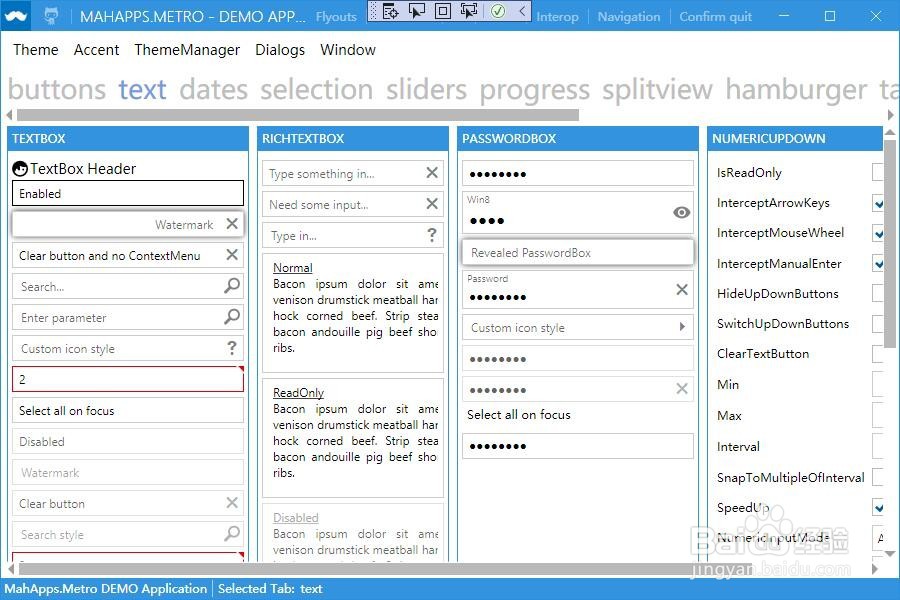This screenshot has height=600, width=900.
Task: Enable the ClearTextButton checkbox
Action: 878,354
